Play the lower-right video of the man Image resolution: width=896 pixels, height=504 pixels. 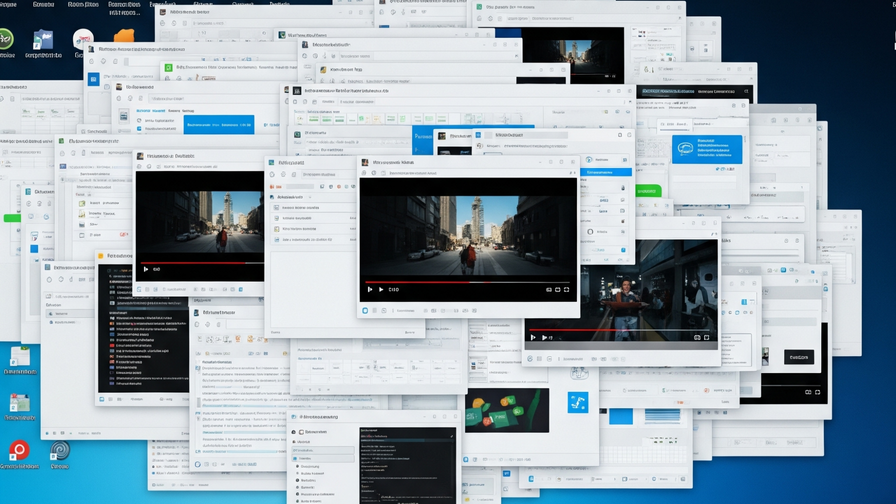click(533, 337)
